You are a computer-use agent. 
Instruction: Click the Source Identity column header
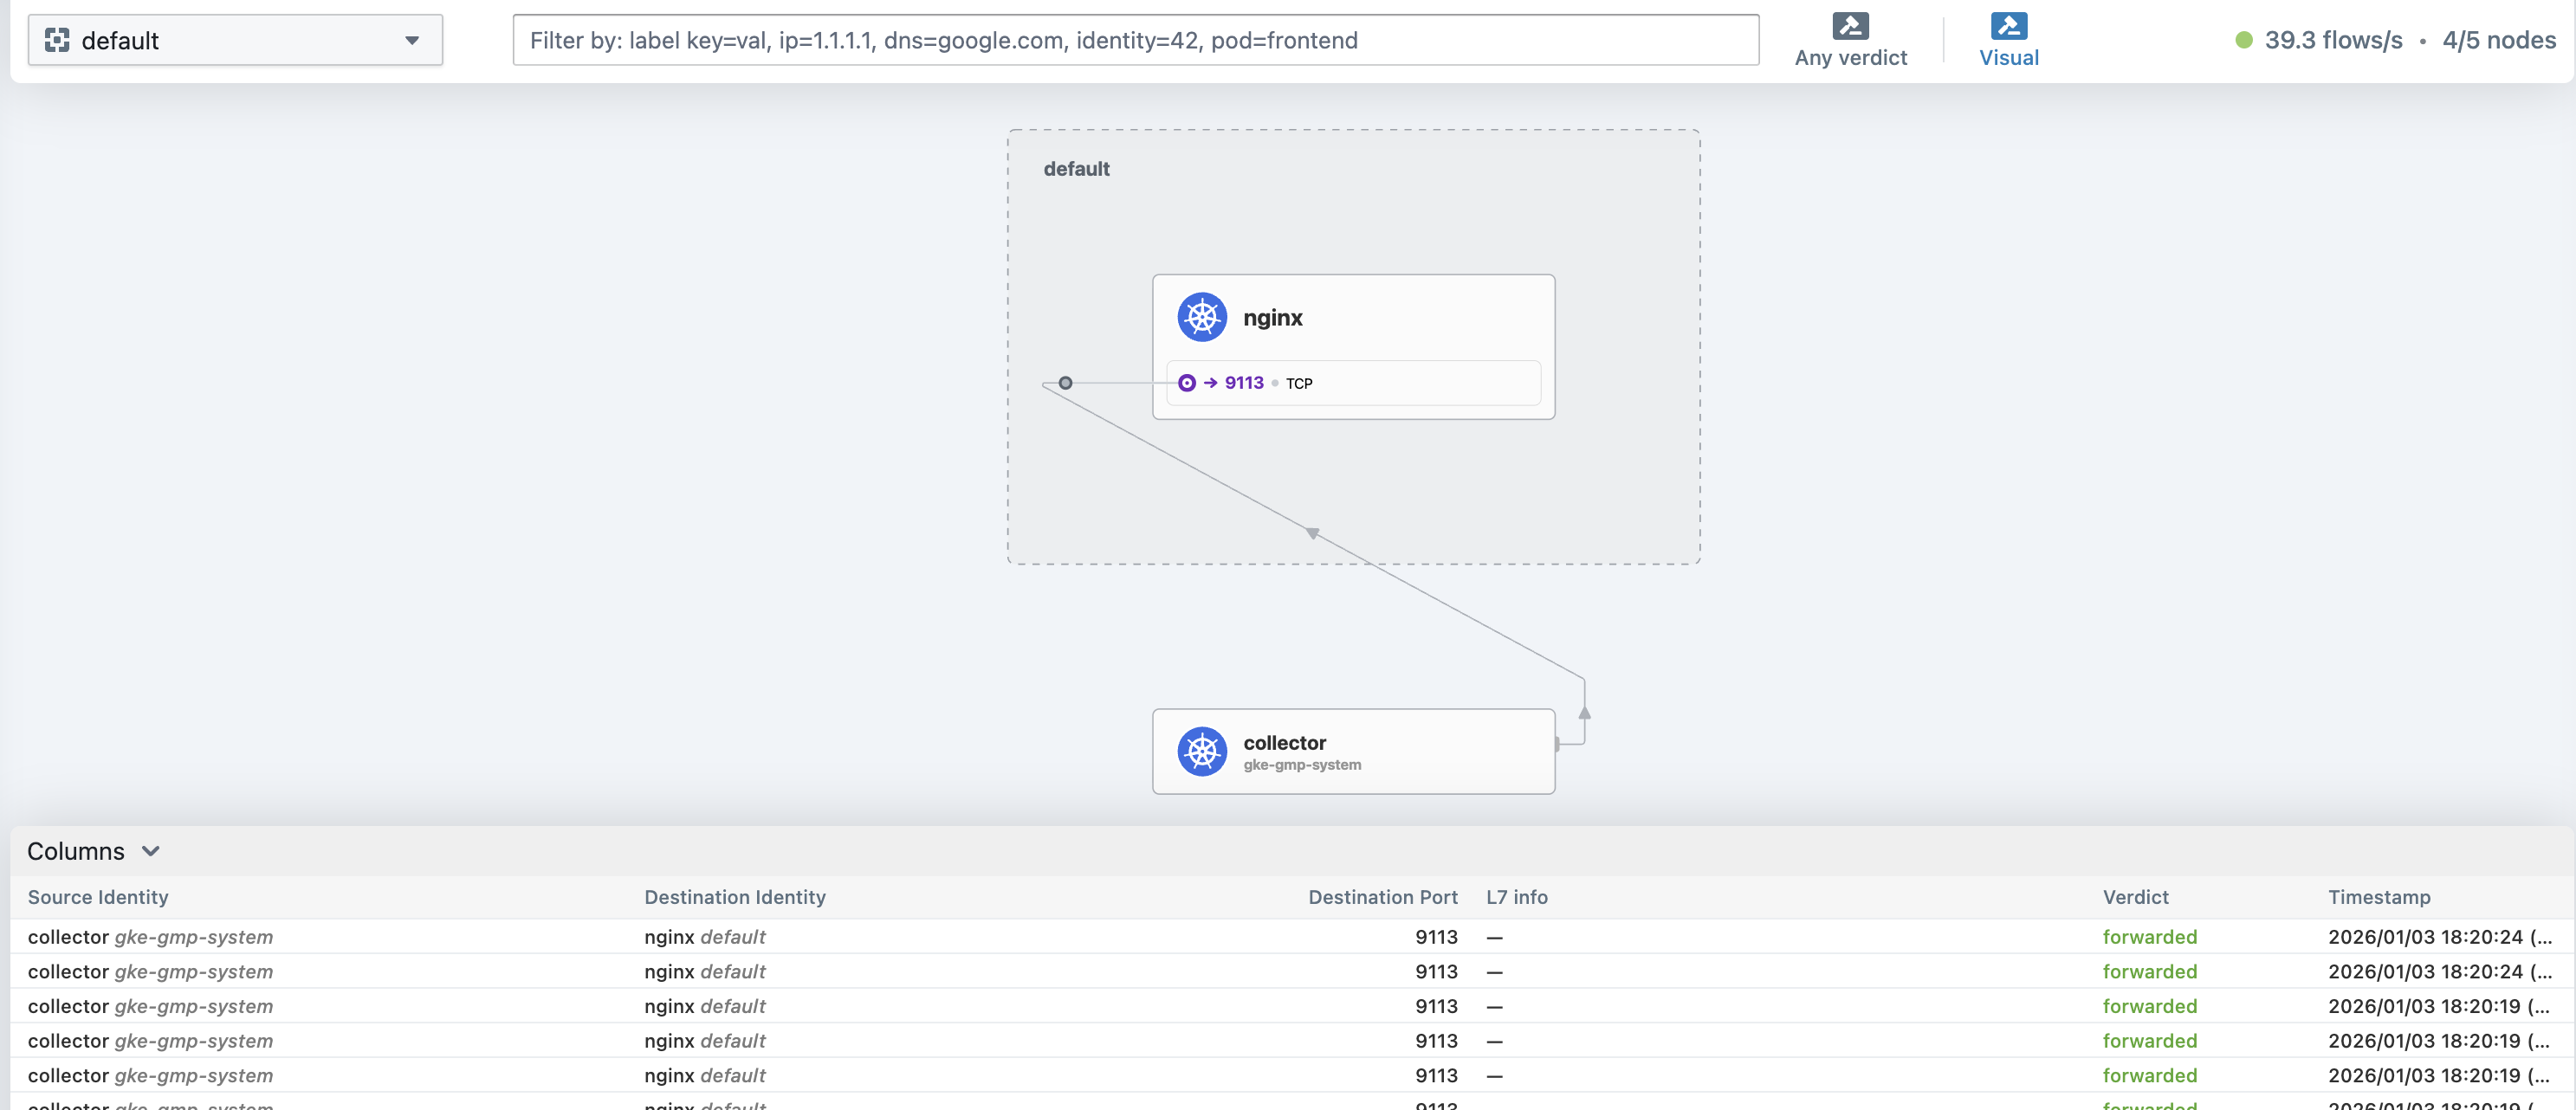(x=98, y=897)
